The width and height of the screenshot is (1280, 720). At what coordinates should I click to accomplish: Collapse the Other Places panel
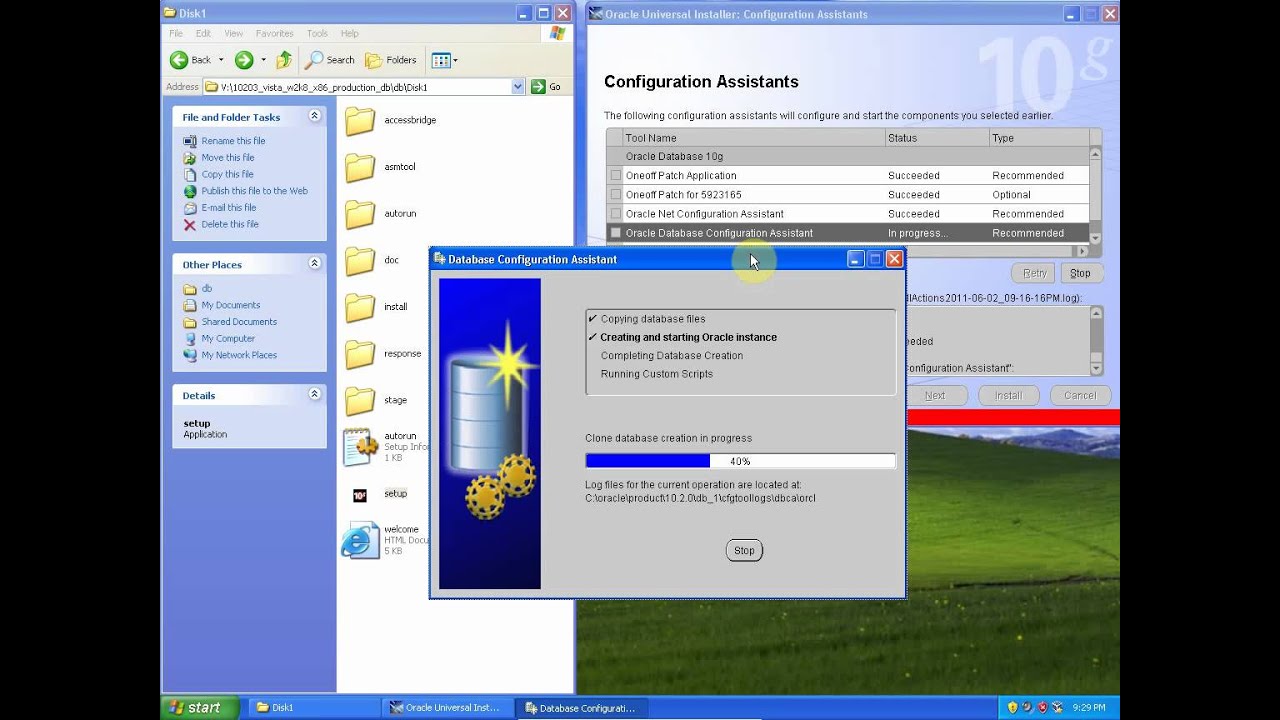click(x=314, y=264)
